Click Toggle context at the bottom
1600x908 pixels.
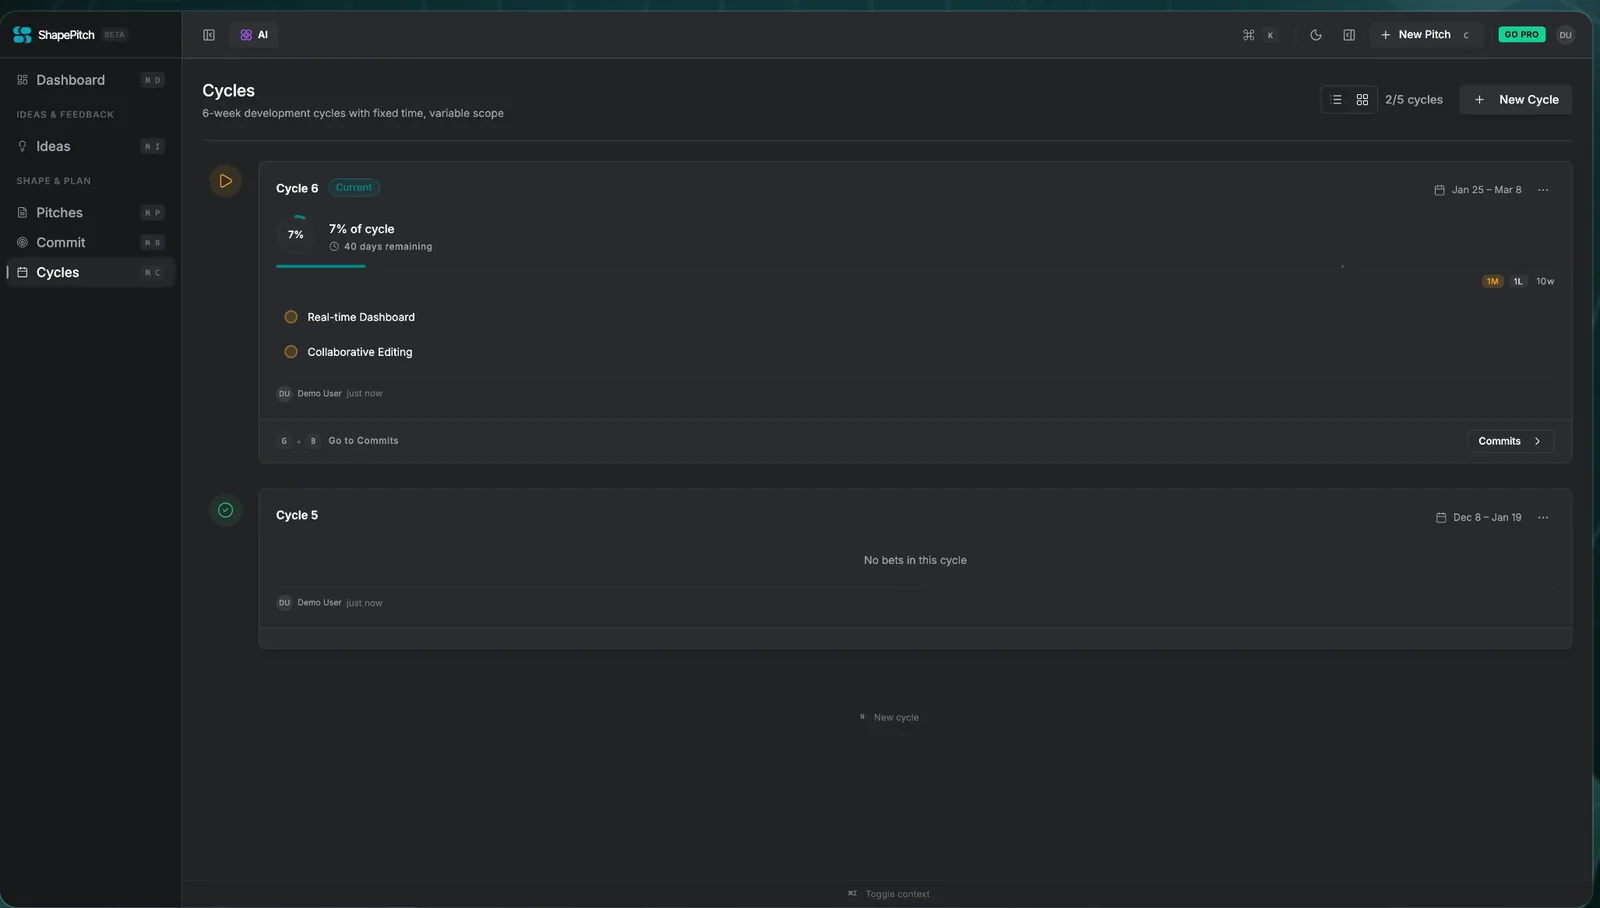[889, 894]
